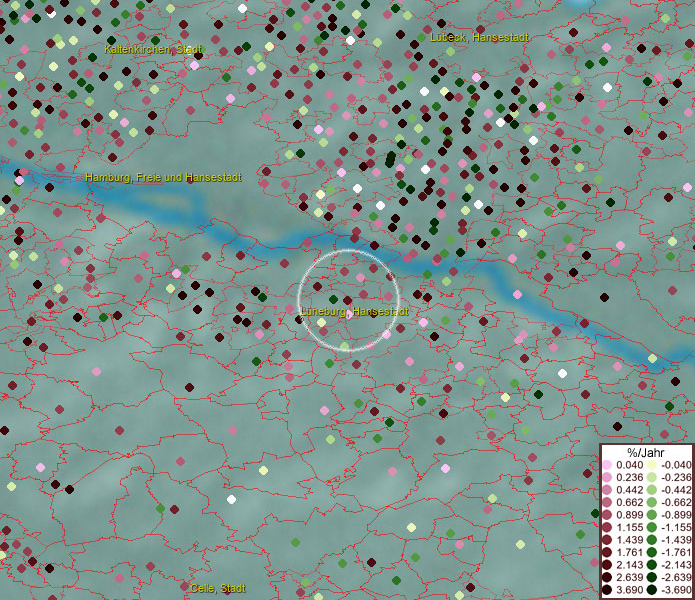
Task: Click the 0.899 value in legend
Action: (629, 515)
